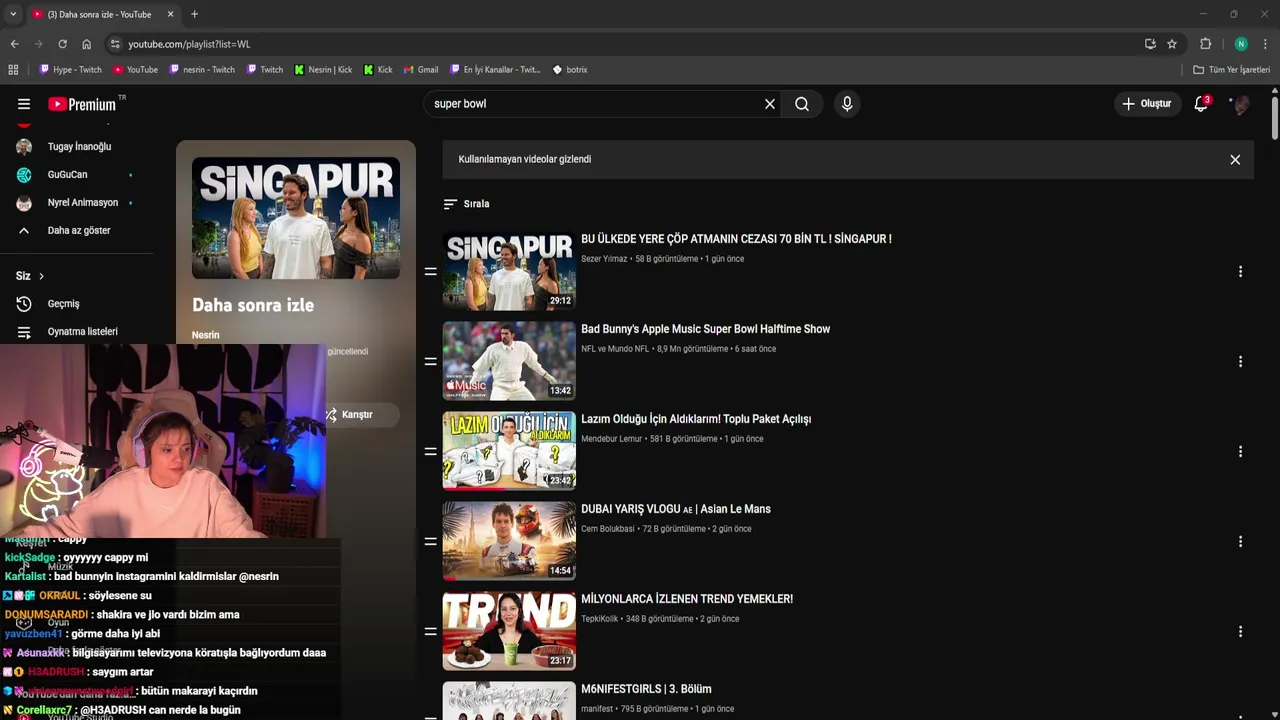Open GuGuCan subscription channel
1280x720 pixels.
tap(67, 175)
